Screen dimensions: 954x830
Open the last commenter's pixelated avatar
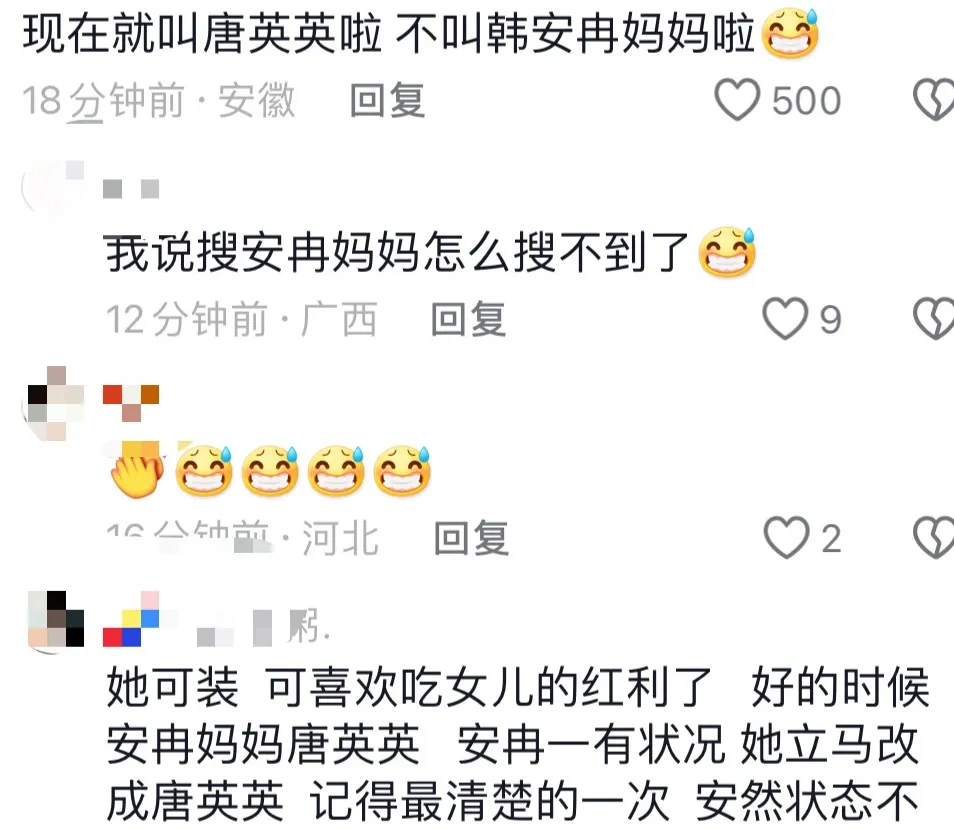click(x=55, y=621)
